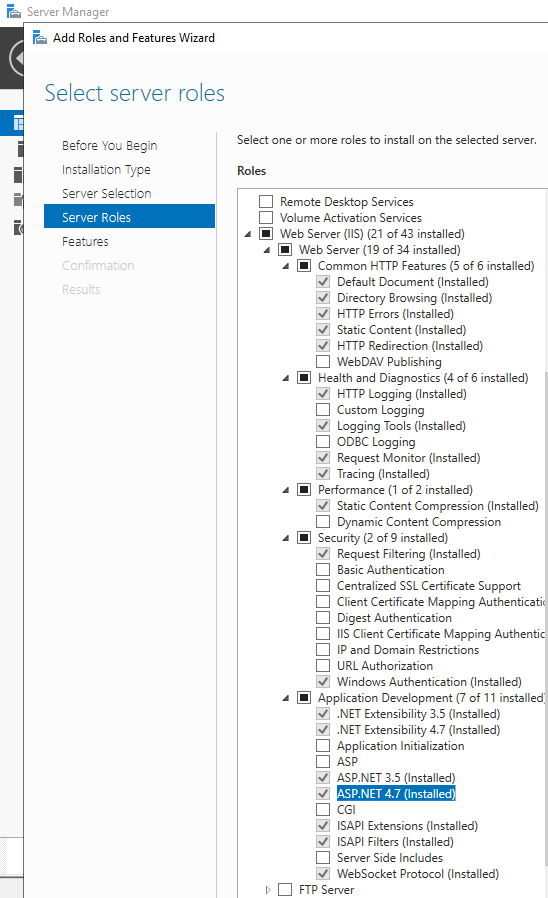
Task: Collapse the Web Server (IIS) role node
Action: coord(248,234)
